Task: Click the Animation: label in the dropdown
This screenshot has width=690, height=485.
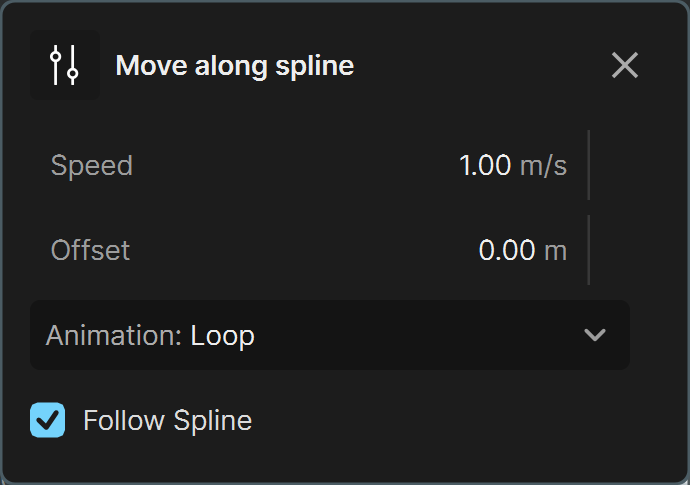Action: point(114,335)
